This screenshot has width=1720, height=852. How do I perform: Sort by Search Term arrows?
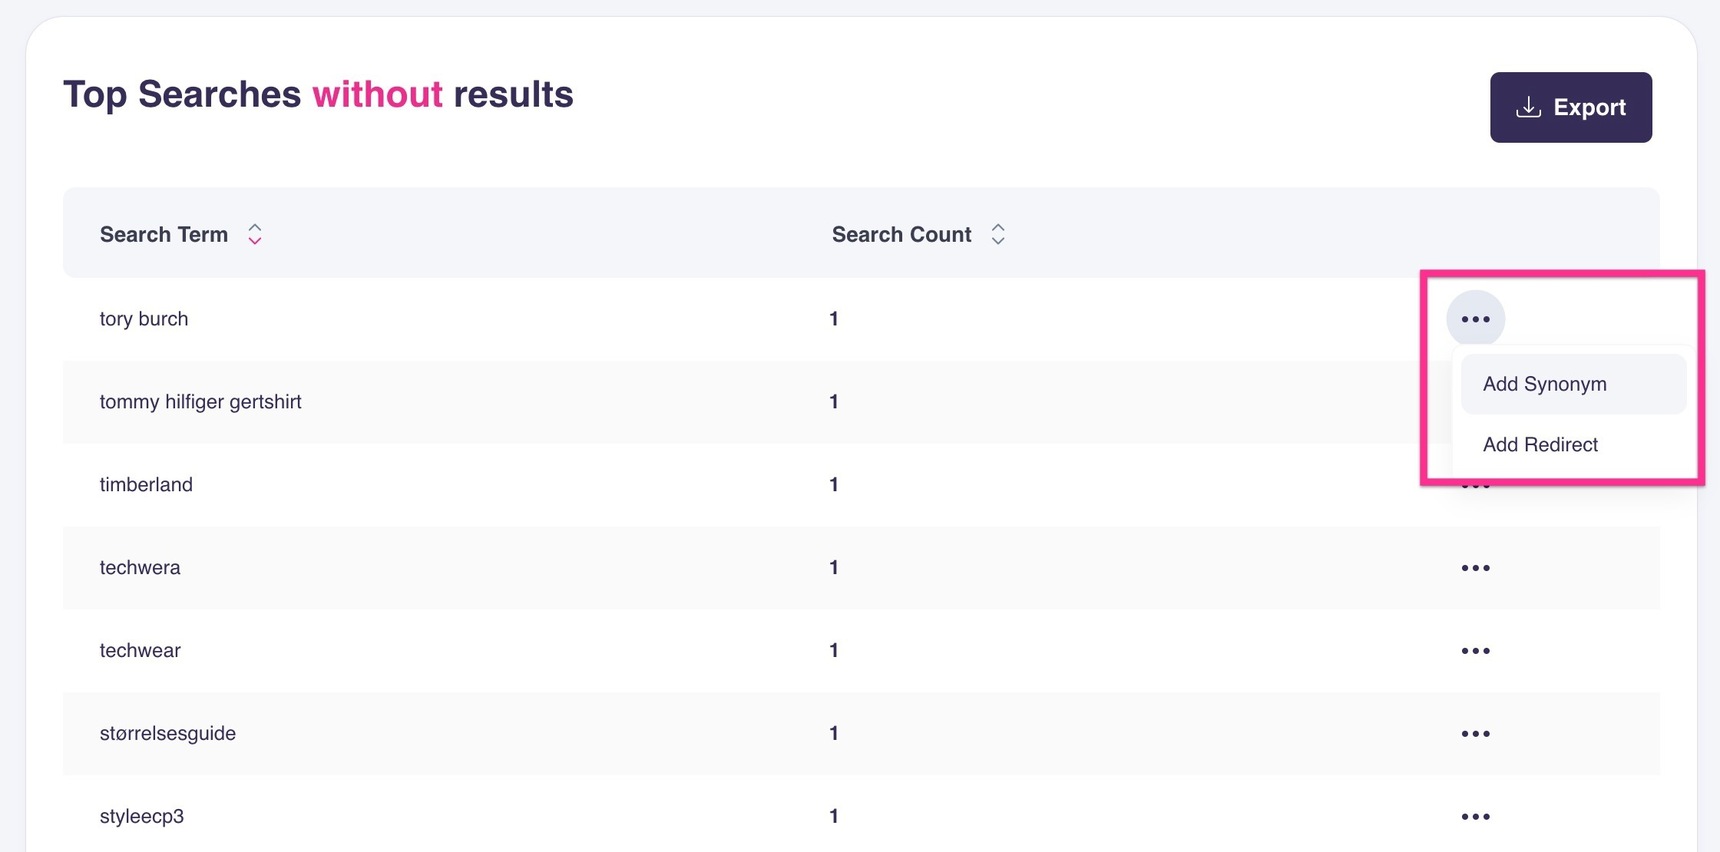coord(255,234)
